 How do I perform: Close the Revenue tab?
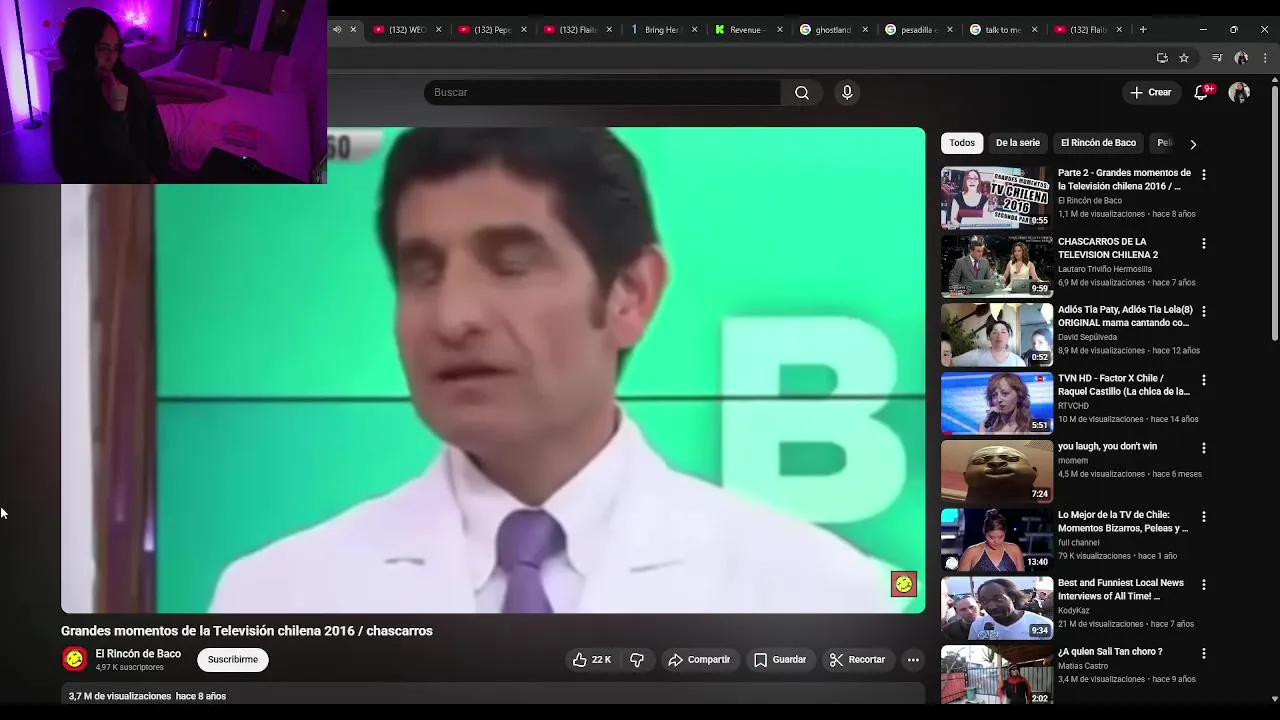[780, 29]
